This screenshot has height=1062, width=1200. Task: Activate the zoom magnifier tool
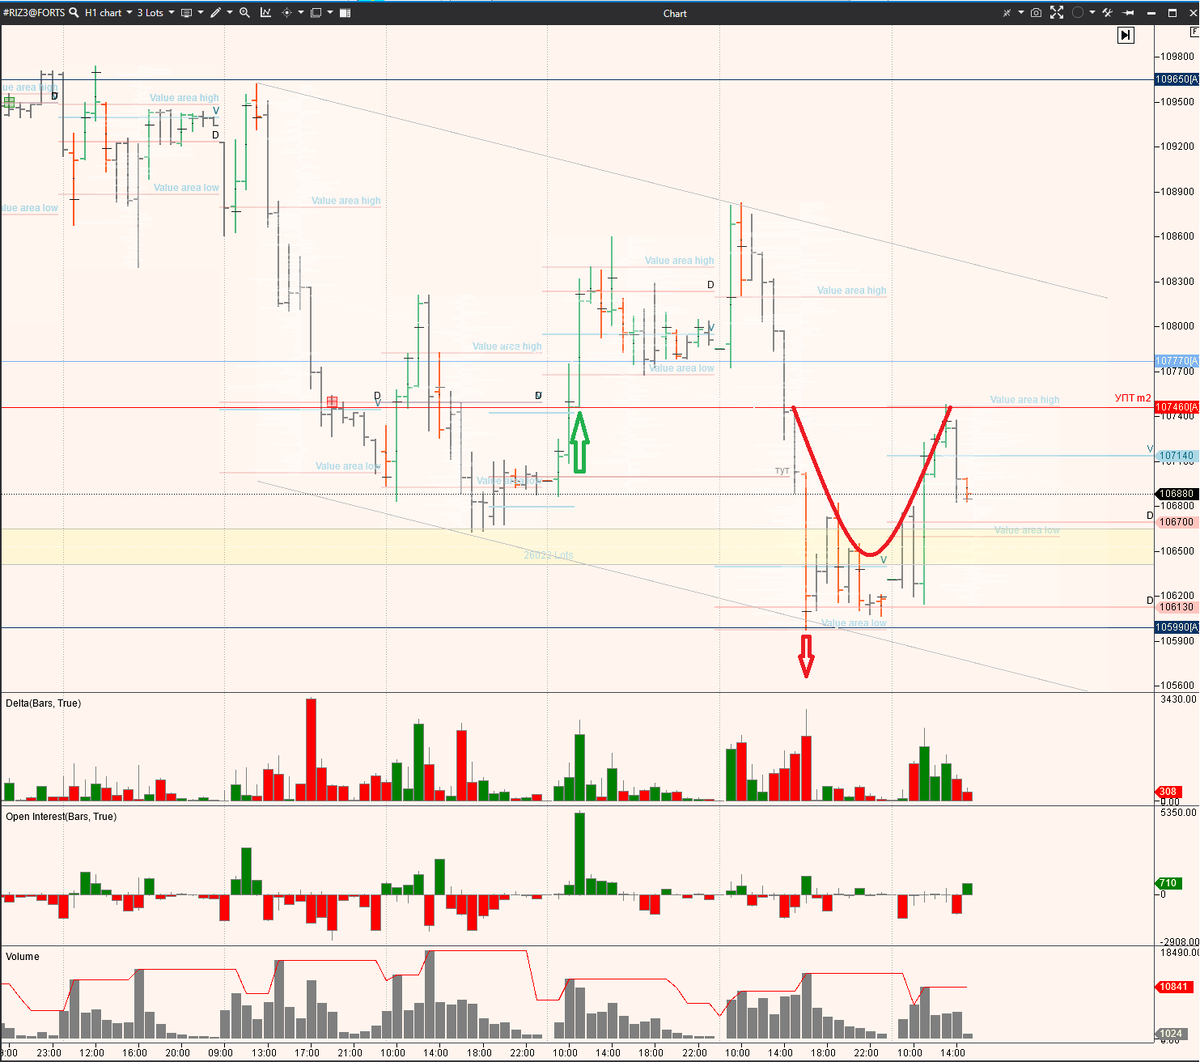tap(245, 13)
